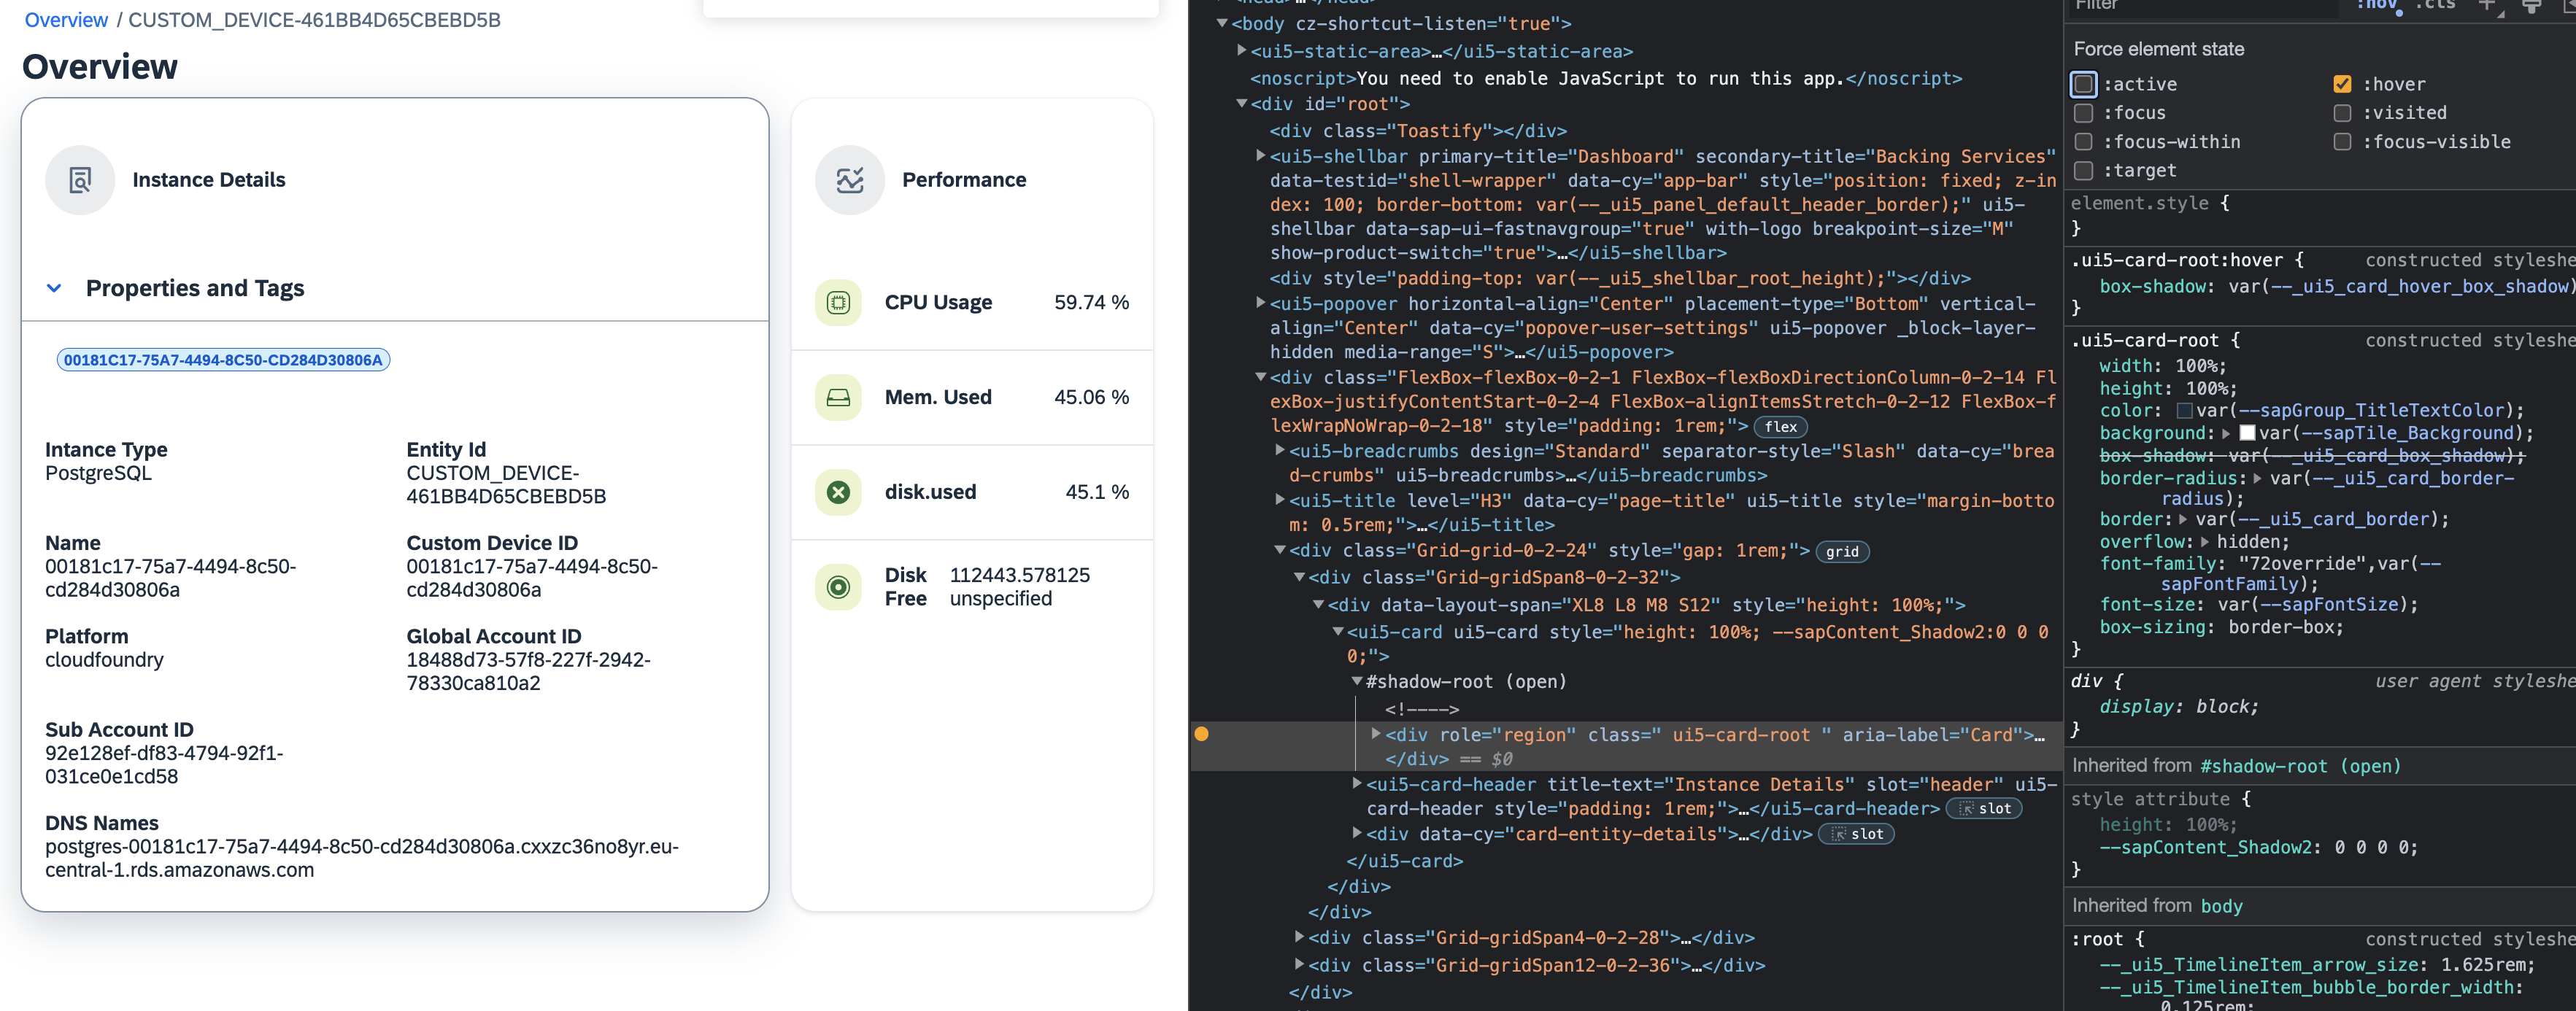Image resolution: width=2576 pixels, height=1011 pixels.
Task: Select the Disk Free target icon
Action: tap(838, 587)
